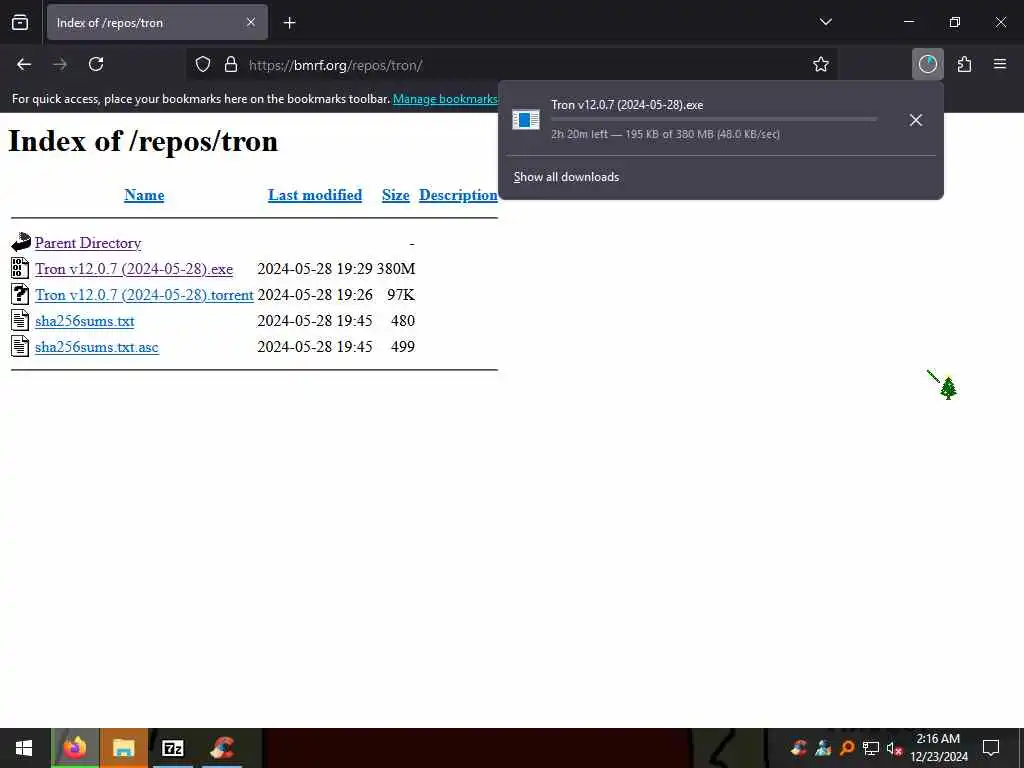Cancel the Tron exe download

pyautogui.click(x=916, y=120)
